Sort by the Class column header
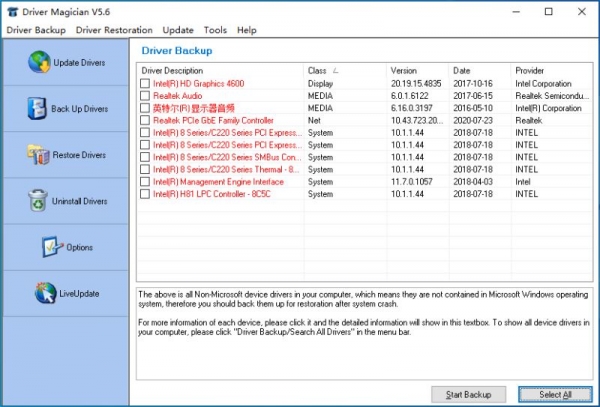The height and width of the screenshot is (407, 600). 345,70
